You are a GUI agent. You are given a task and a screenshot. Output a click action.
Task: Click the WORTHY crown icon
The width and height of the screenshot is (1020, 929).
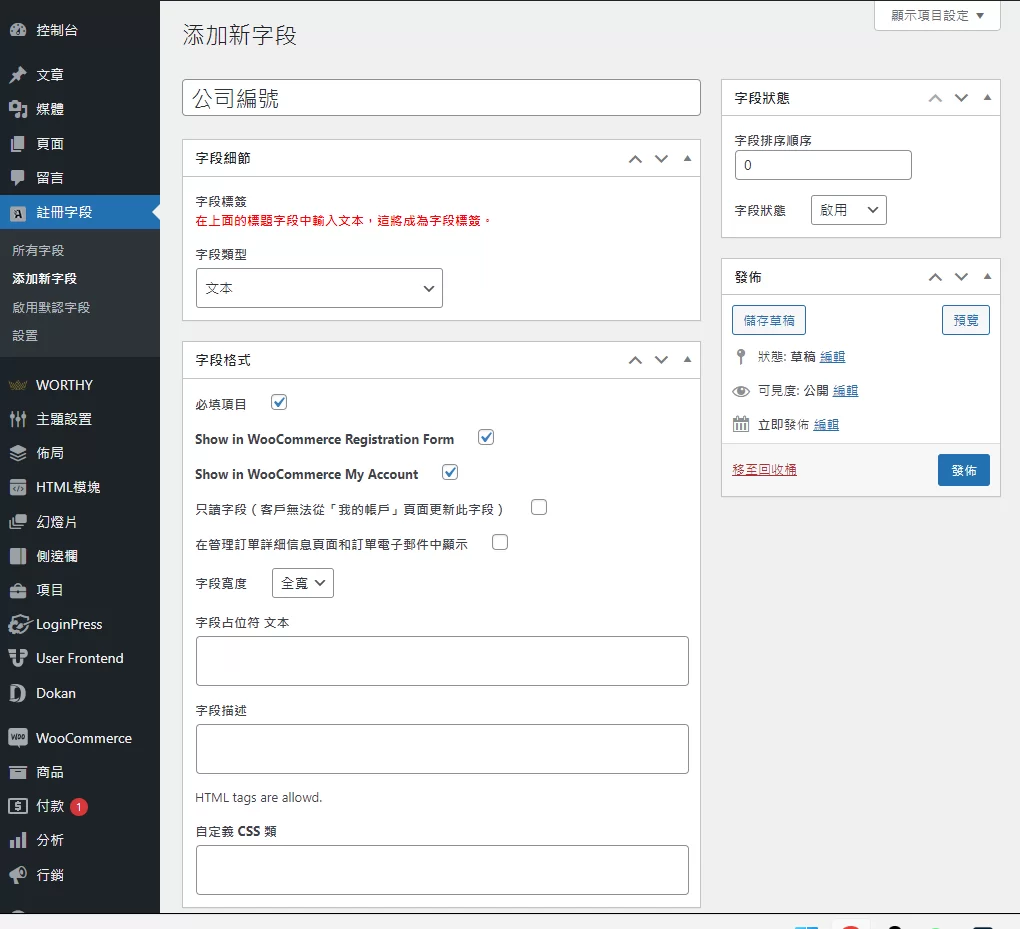[18, 385]
